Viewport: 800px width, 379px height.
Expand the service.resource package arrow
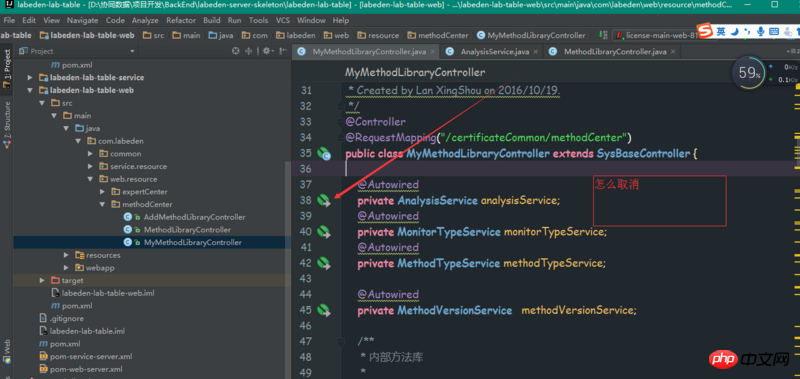tap(90, 166)
